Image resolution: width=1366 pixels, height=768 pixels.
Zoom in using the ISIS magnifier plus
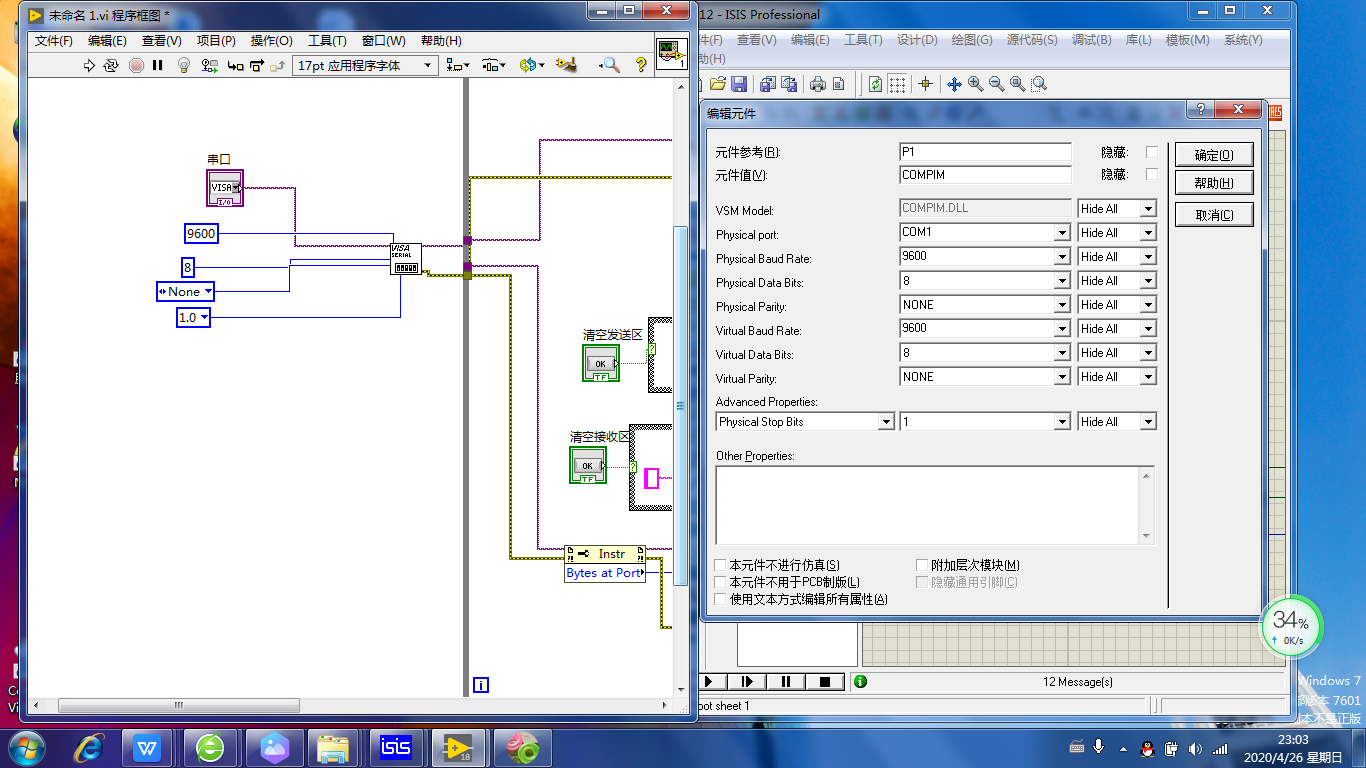click(975, 84)
